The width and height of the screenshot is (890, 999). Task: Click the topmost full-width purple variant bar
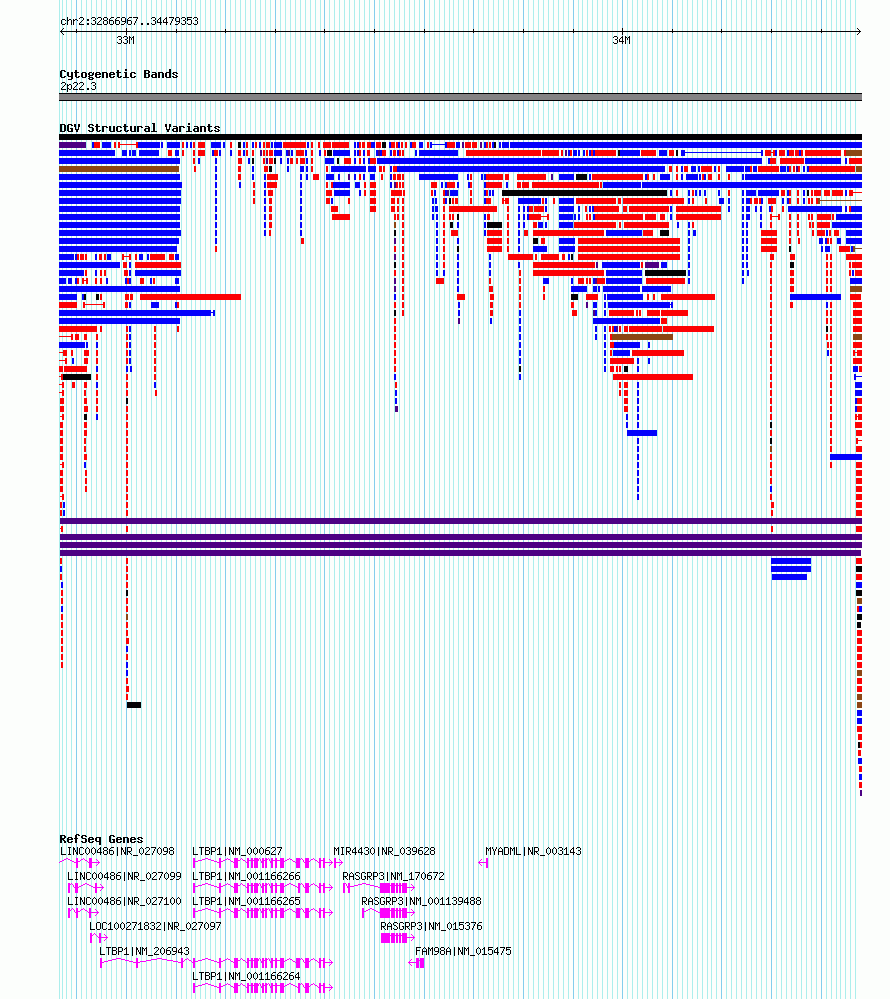[x=460, y=521]
